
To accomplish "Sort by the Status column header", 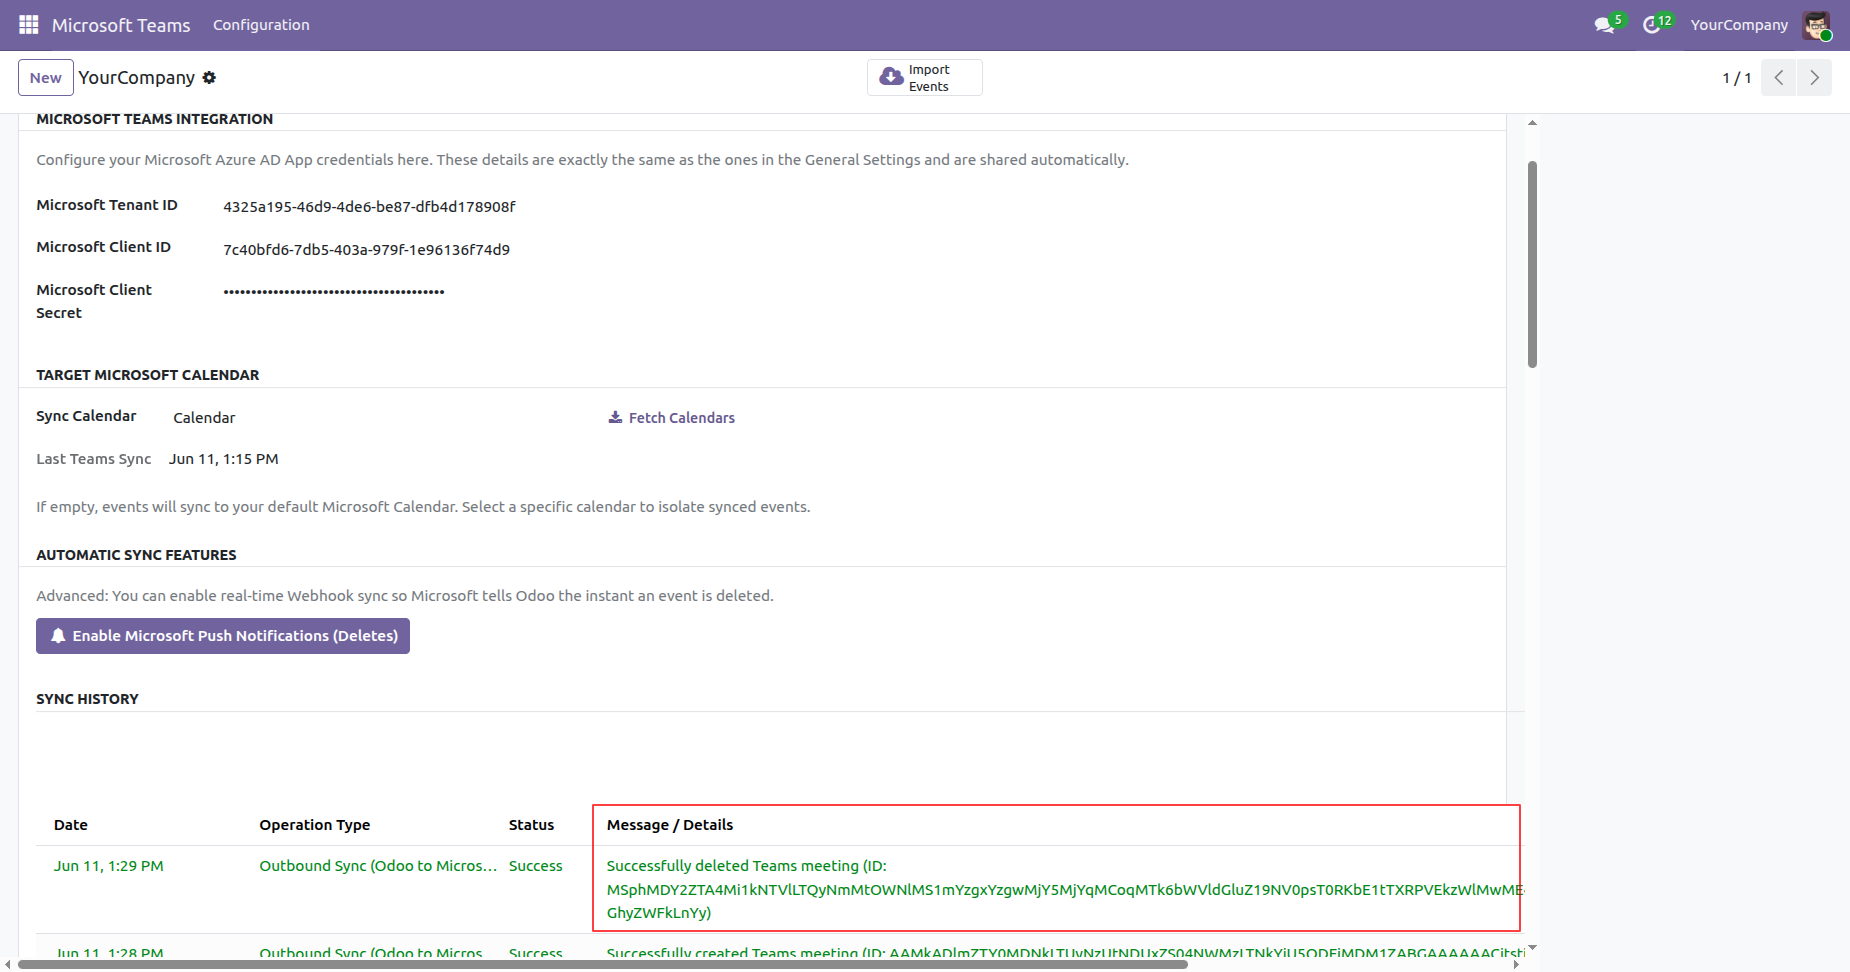I will click(x=531, y=825).
